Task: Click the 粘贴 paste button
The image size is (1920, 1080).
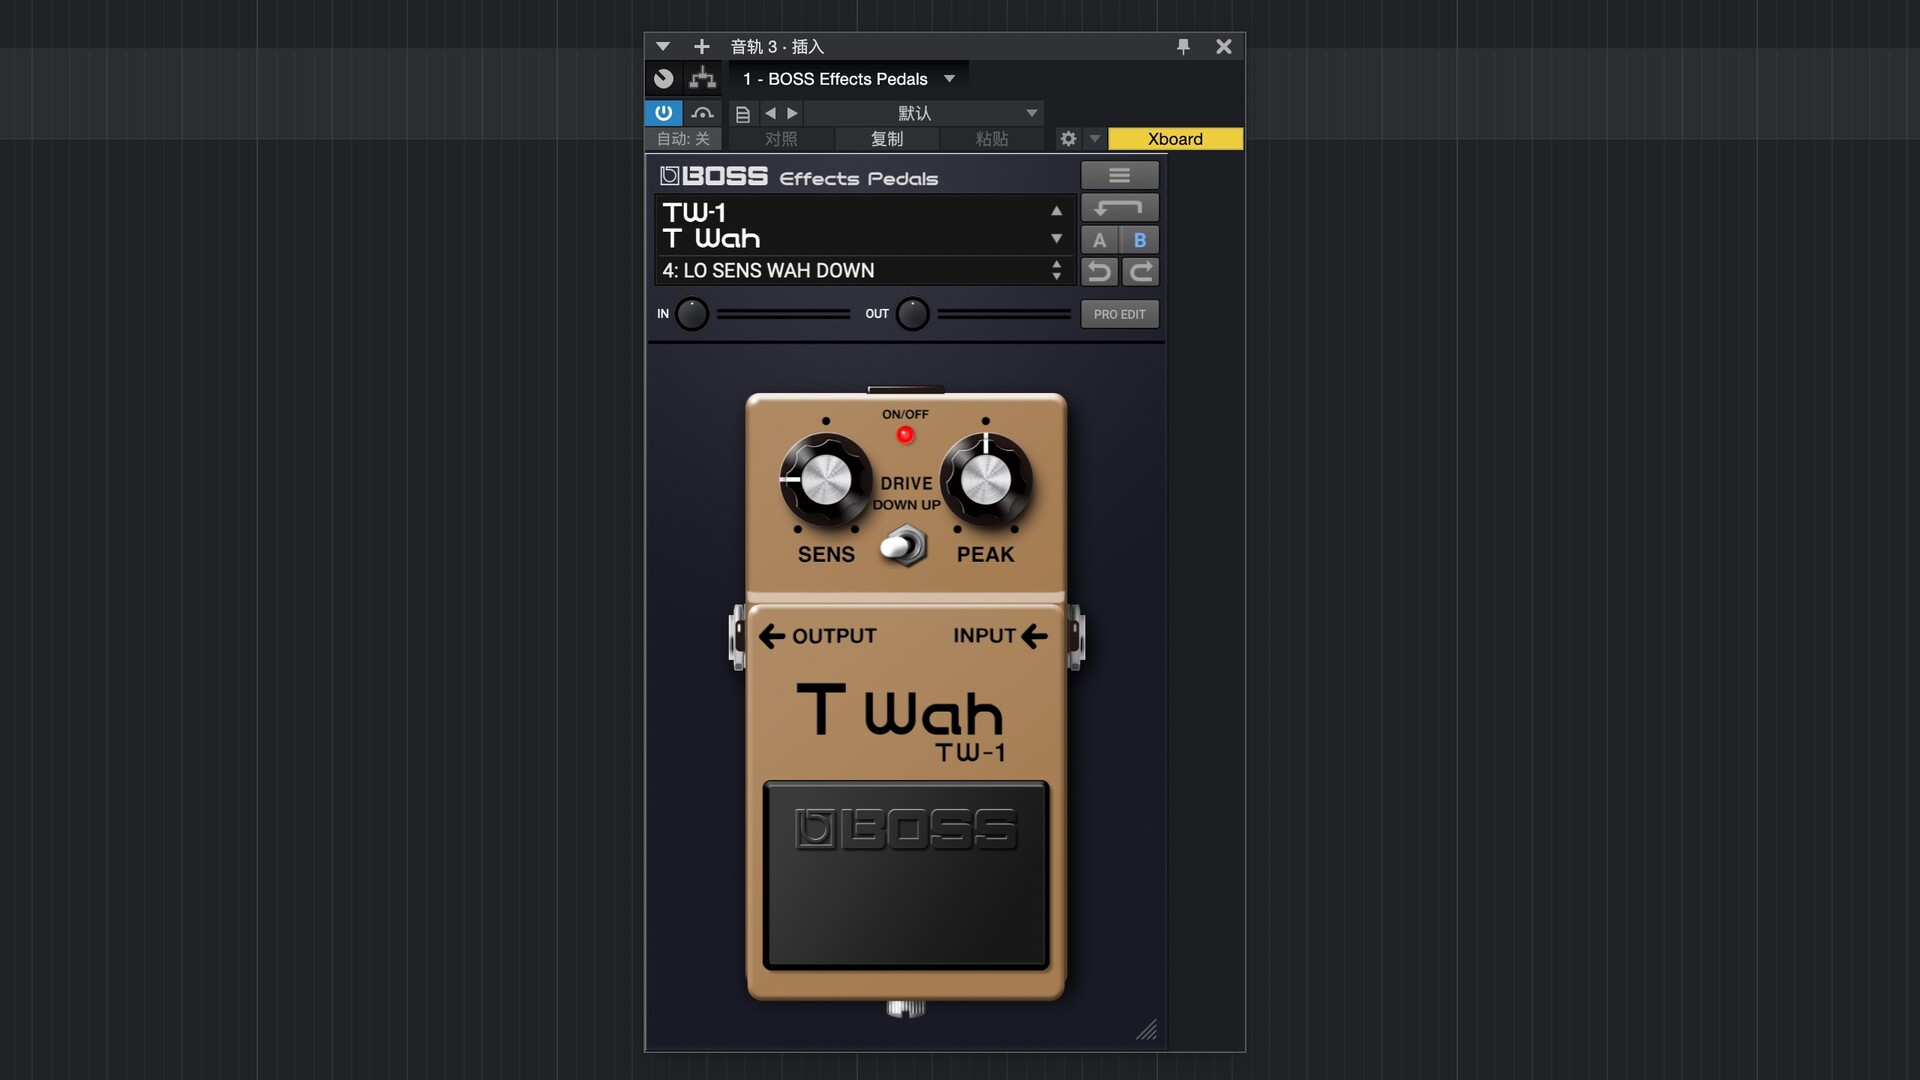Action: pyautogui.click(x=992, y=139)
